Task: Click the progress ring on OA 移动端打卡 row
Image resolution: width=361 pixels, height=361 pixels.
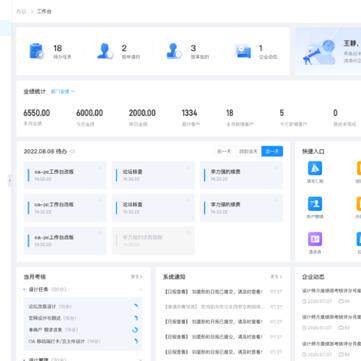Action: tap(136, 341)
